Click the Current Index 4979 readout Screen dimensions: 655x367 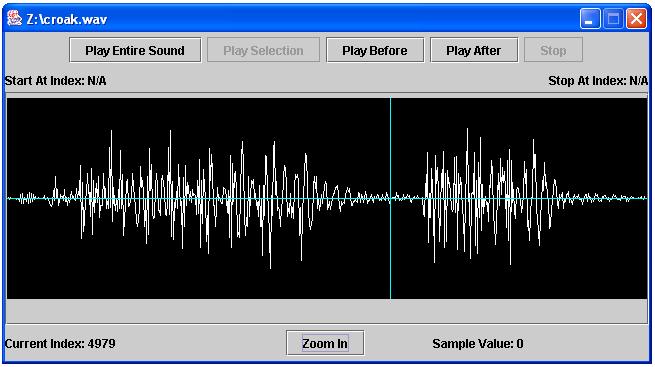coord(60,344)
